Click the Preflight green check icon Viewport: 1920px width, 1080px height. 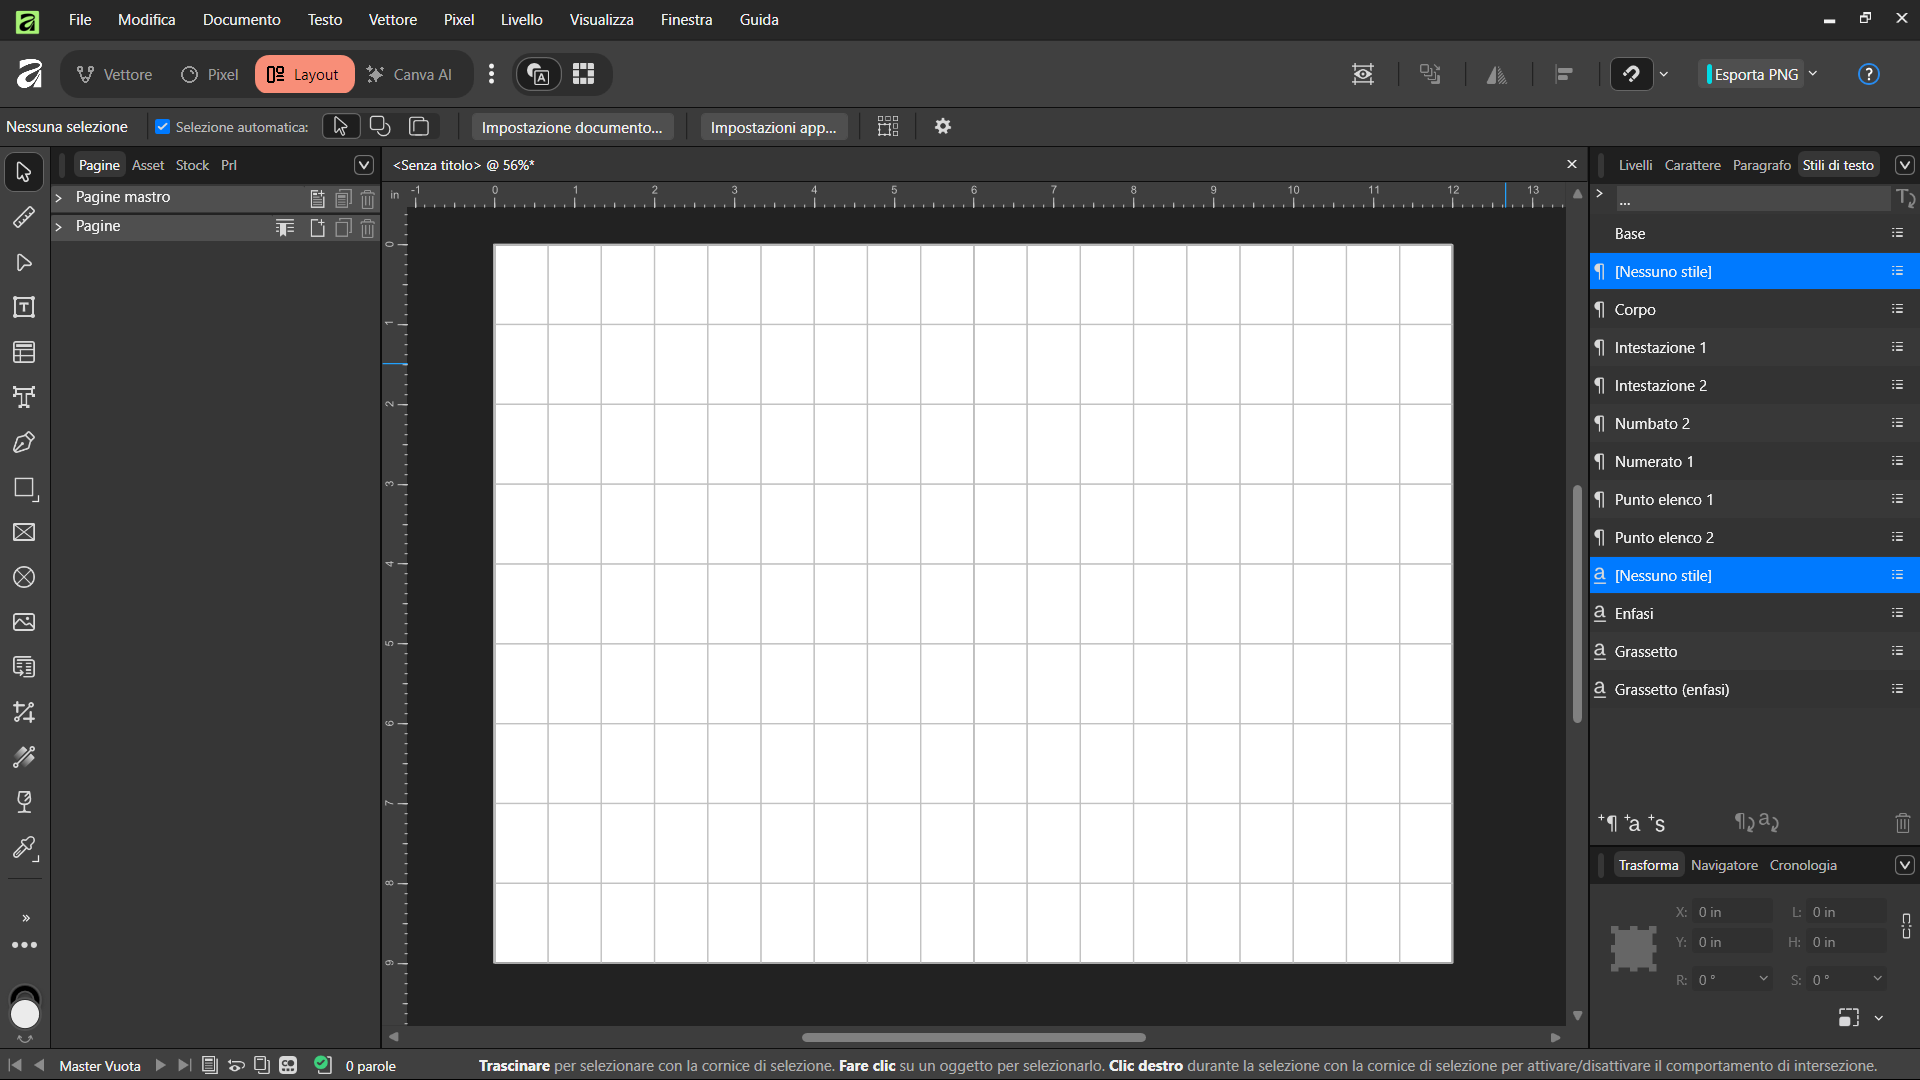pyautogui.click(x=322, y=1065)
